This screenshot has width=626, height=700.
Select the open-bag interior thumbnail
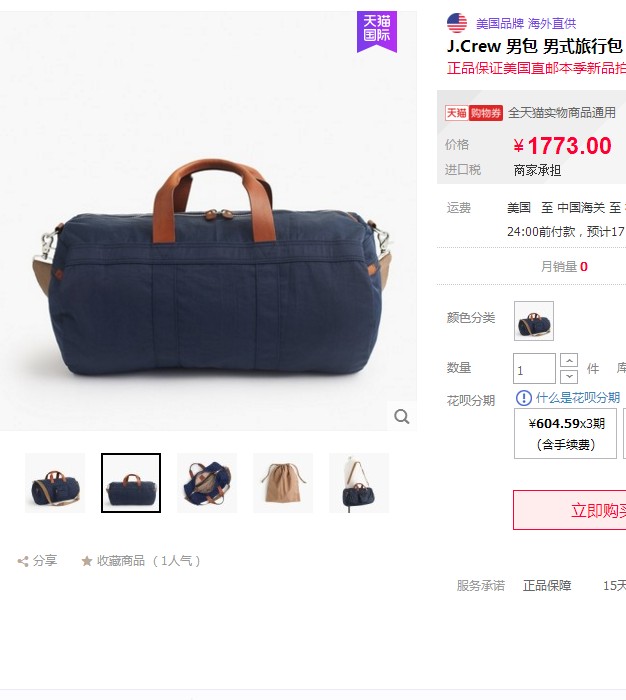point(207,483)
